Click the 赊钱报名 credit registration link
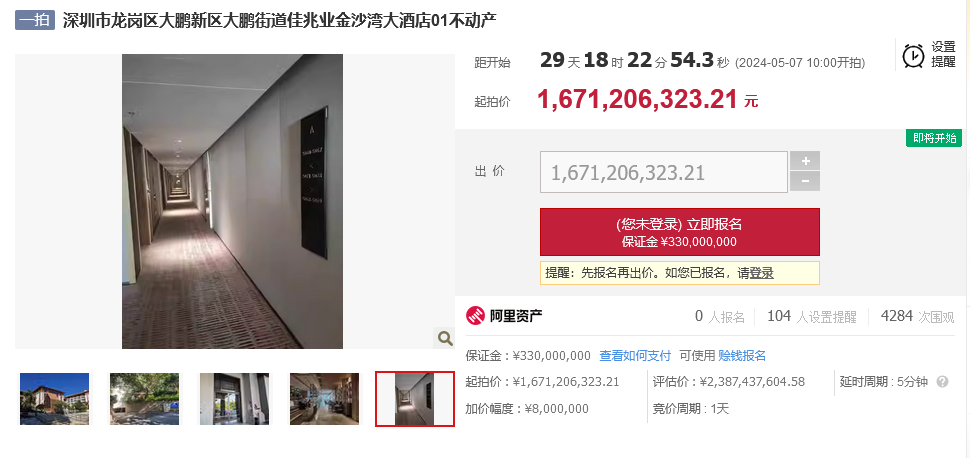The width and height of the screenshot is (970, 458). click(742, 356)
